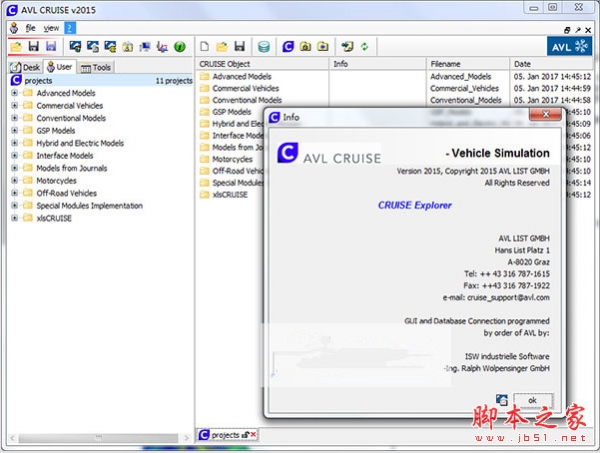Viewport: 600px width, 453px height.
Task: Click the left scroll arrow of tree scrollbar
Action: tap(13, 438)
